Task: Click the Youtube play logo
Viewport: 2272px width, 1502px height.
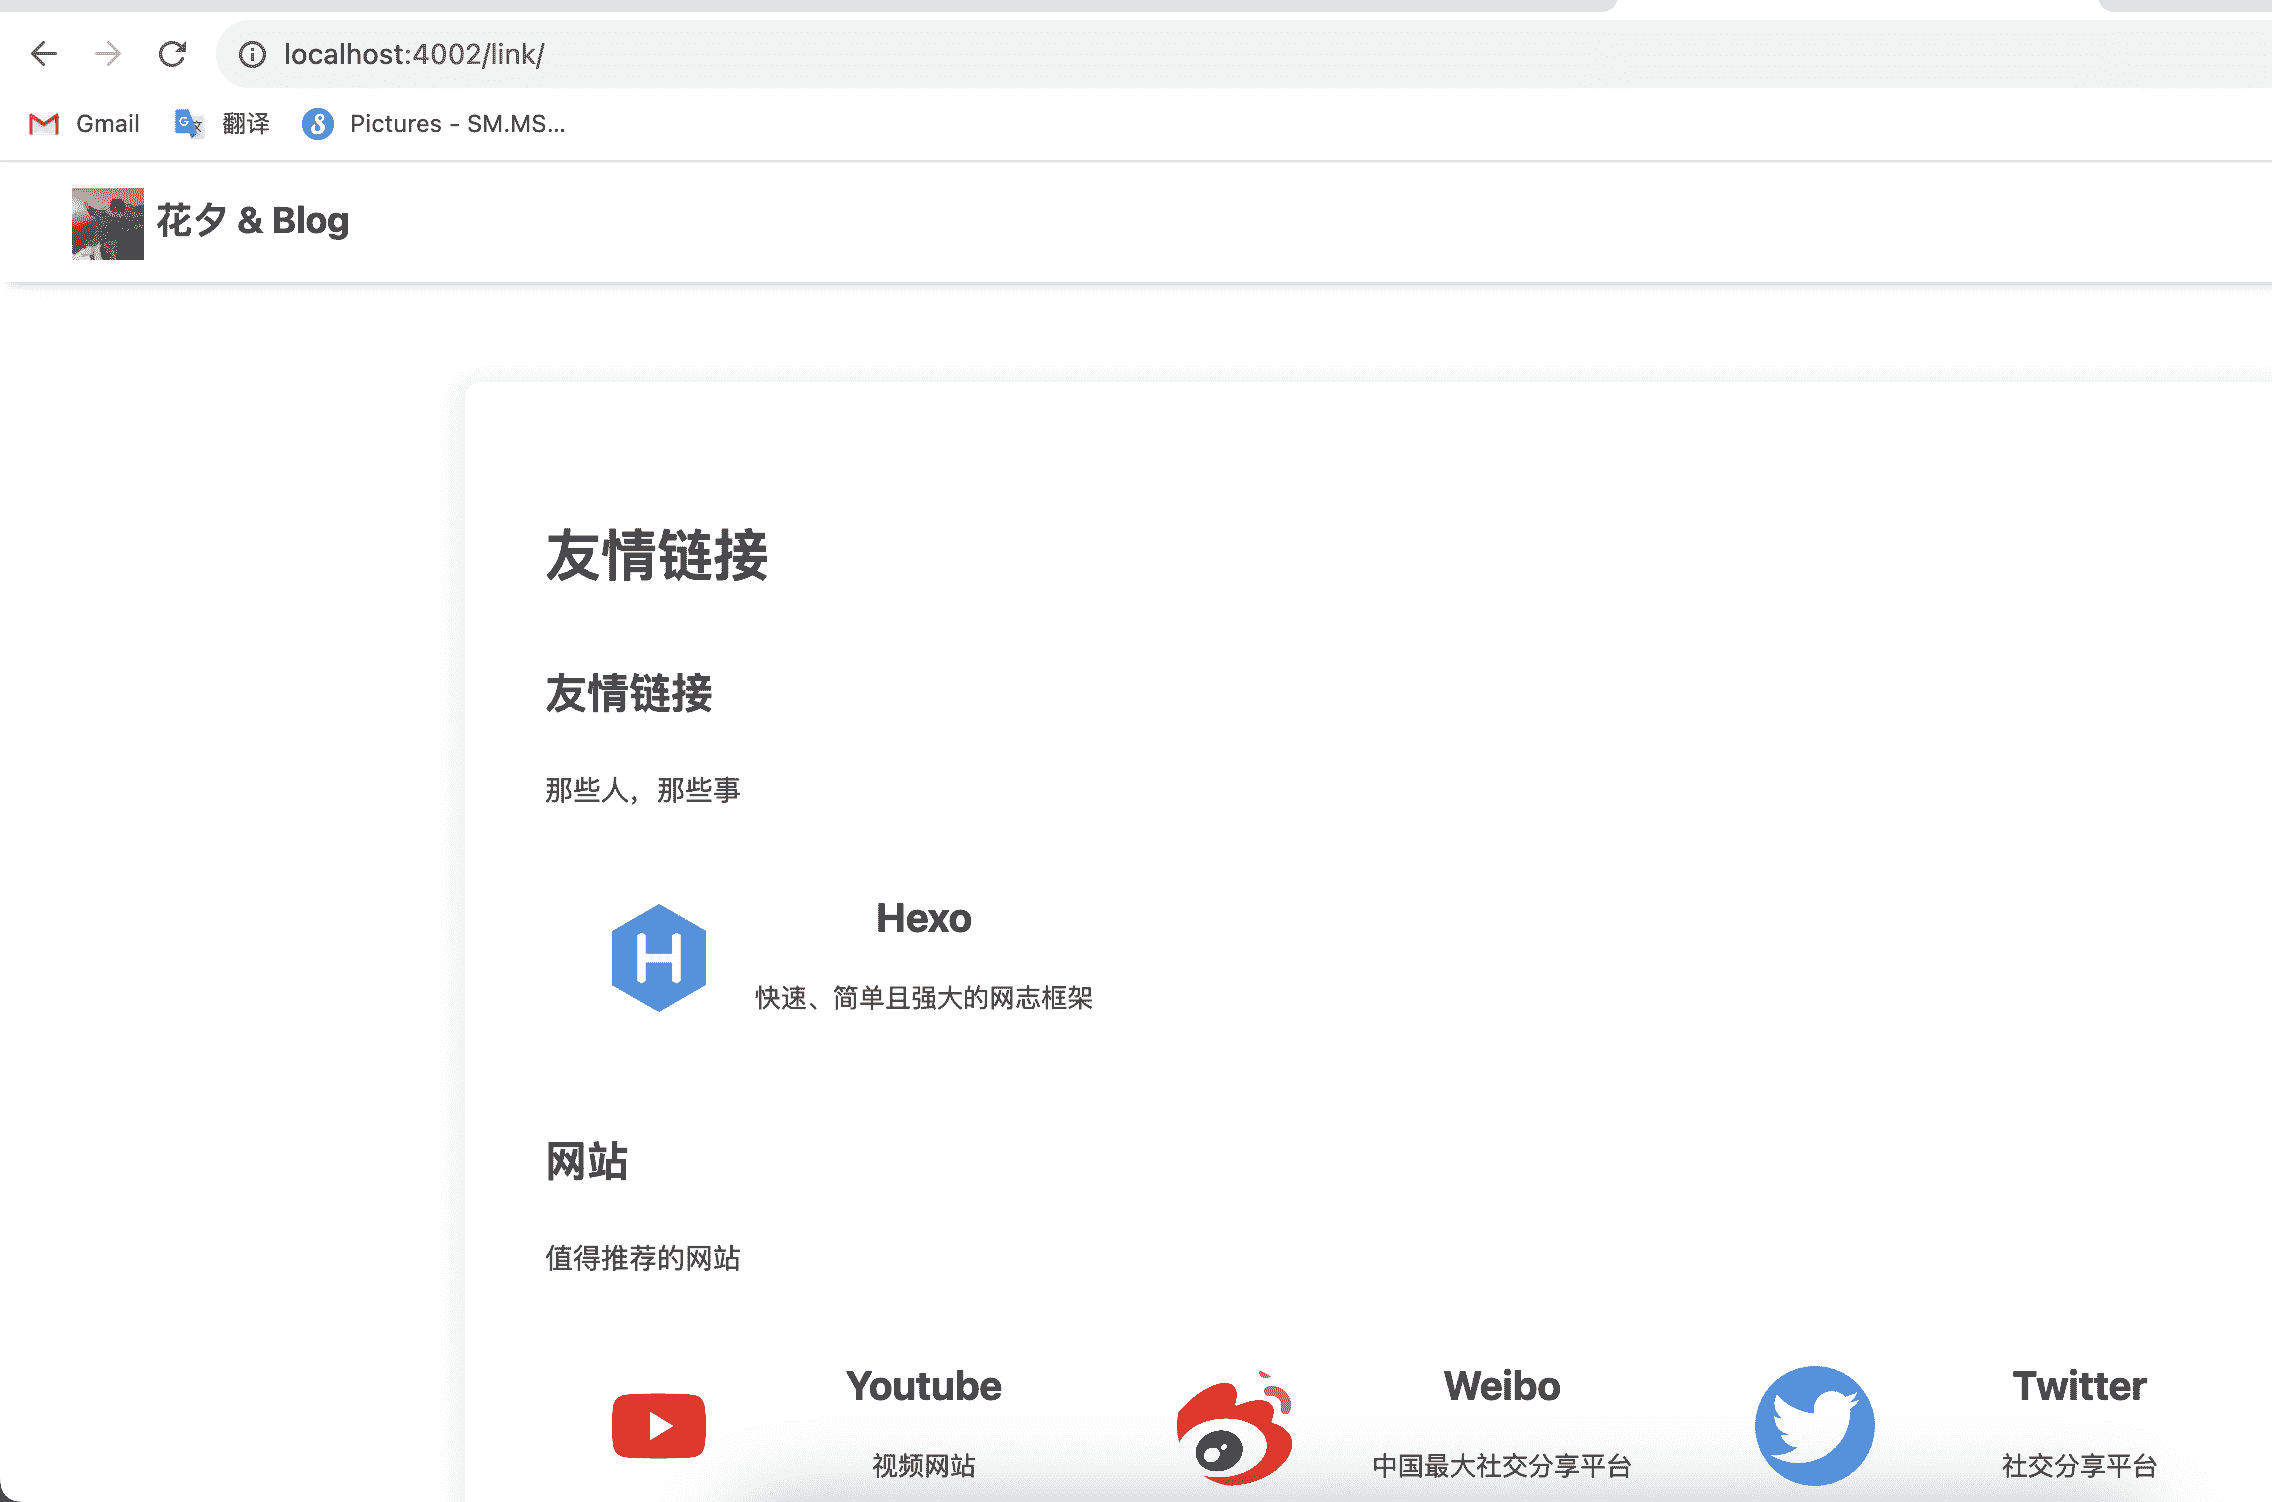Action: tap(659, 1426)
